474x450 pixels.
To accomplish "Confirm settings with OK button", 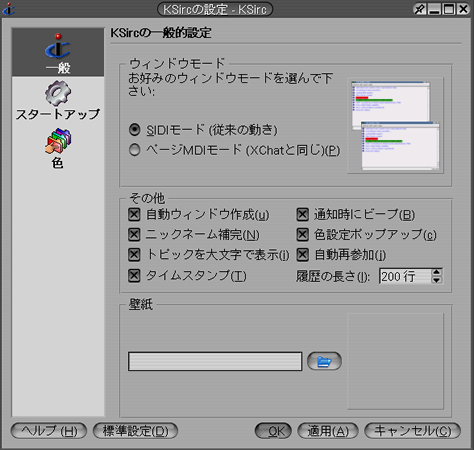I will pyautogui.click(x=273, y=431).
